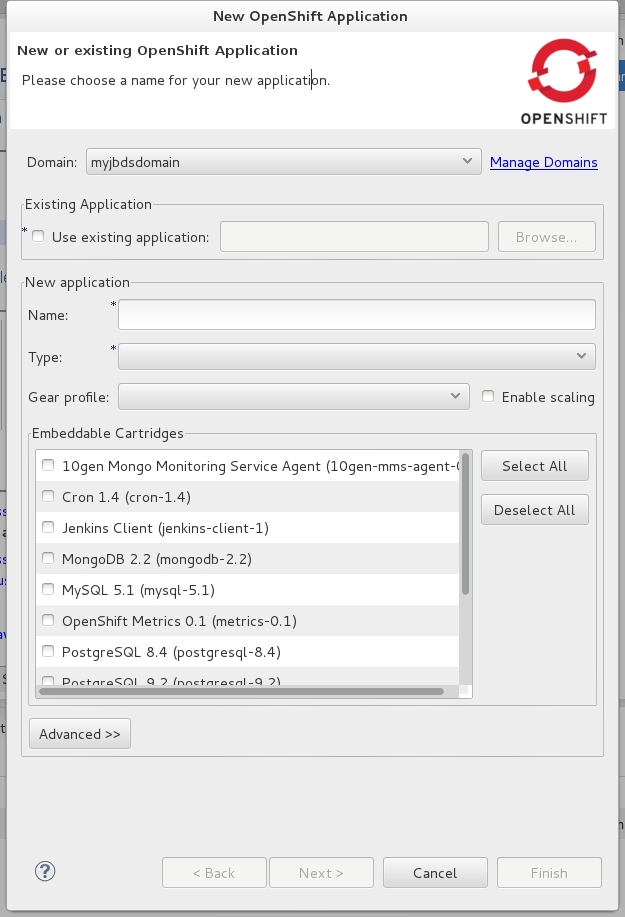
Task: Click the application Name text field
Action: (x=357, y=315)
